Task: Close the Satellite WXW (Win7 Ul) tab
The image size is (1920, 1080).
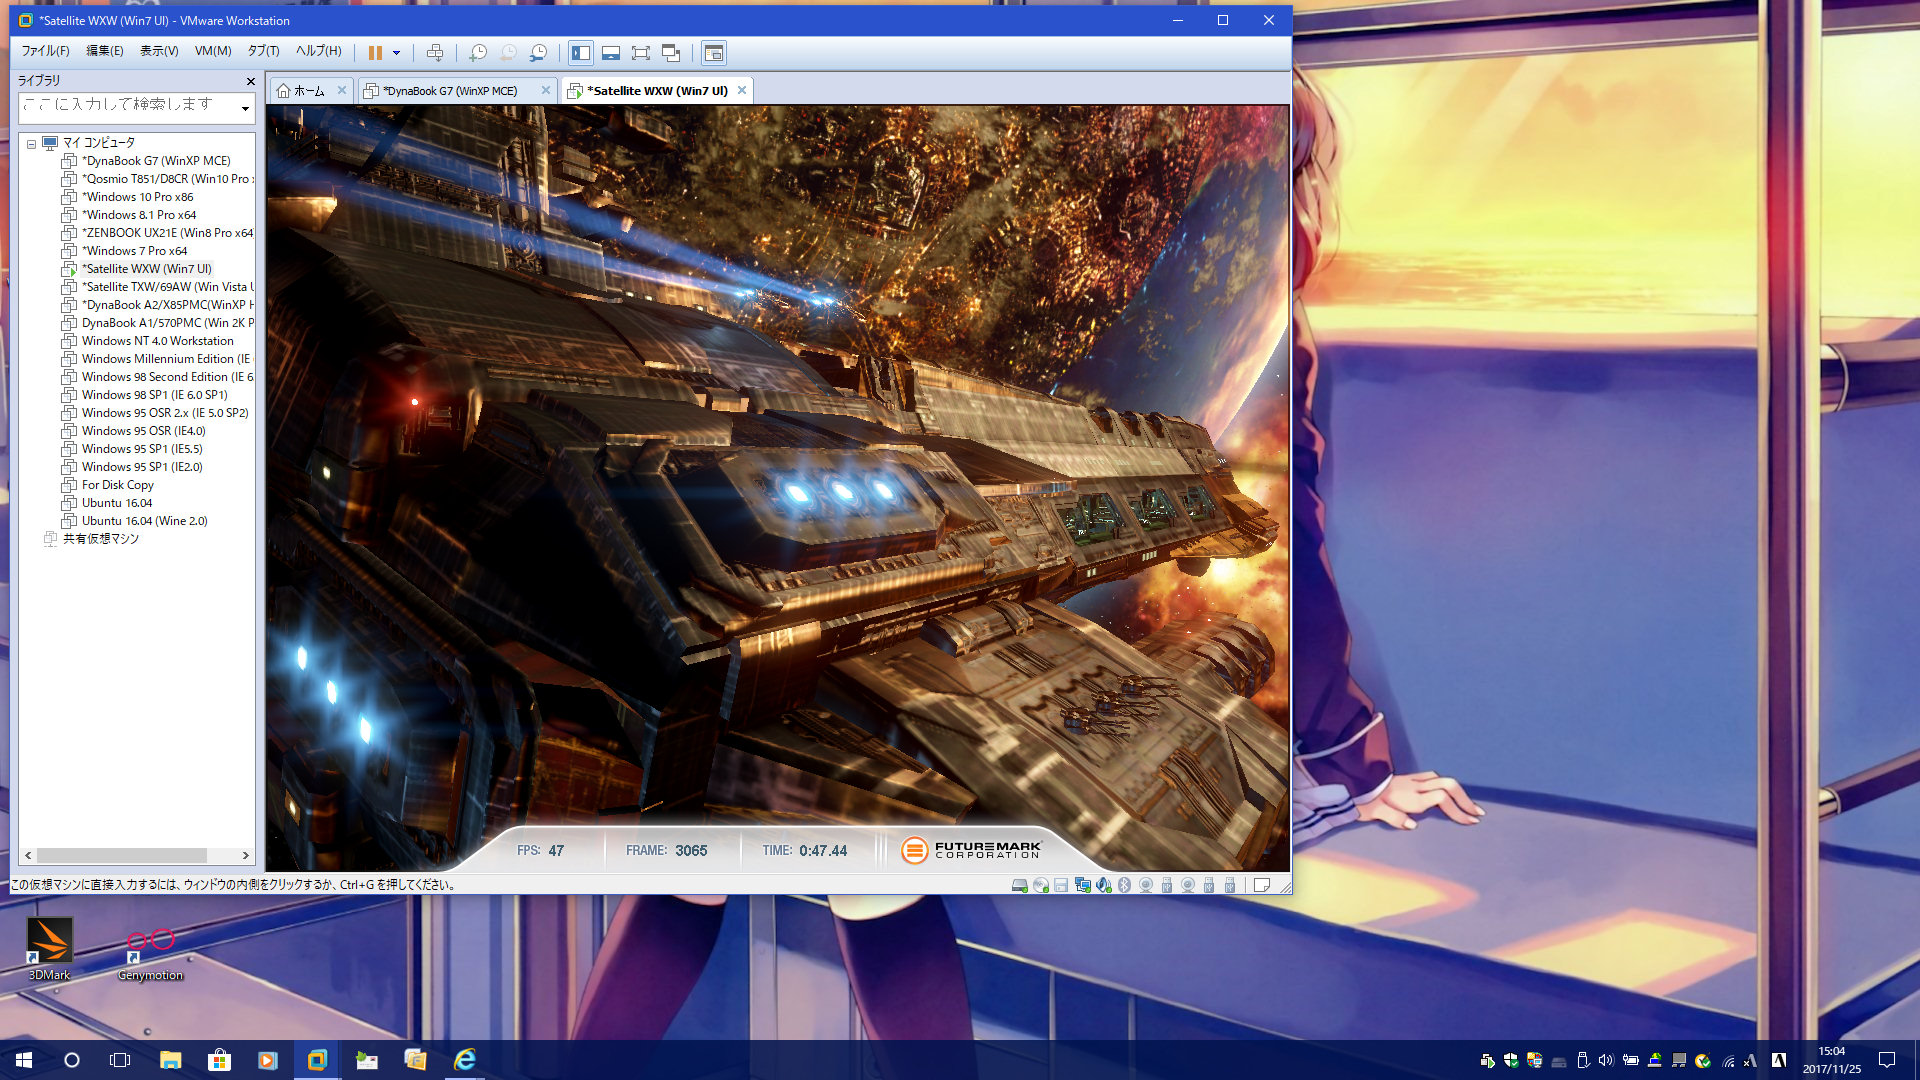Action: (742, 90)
